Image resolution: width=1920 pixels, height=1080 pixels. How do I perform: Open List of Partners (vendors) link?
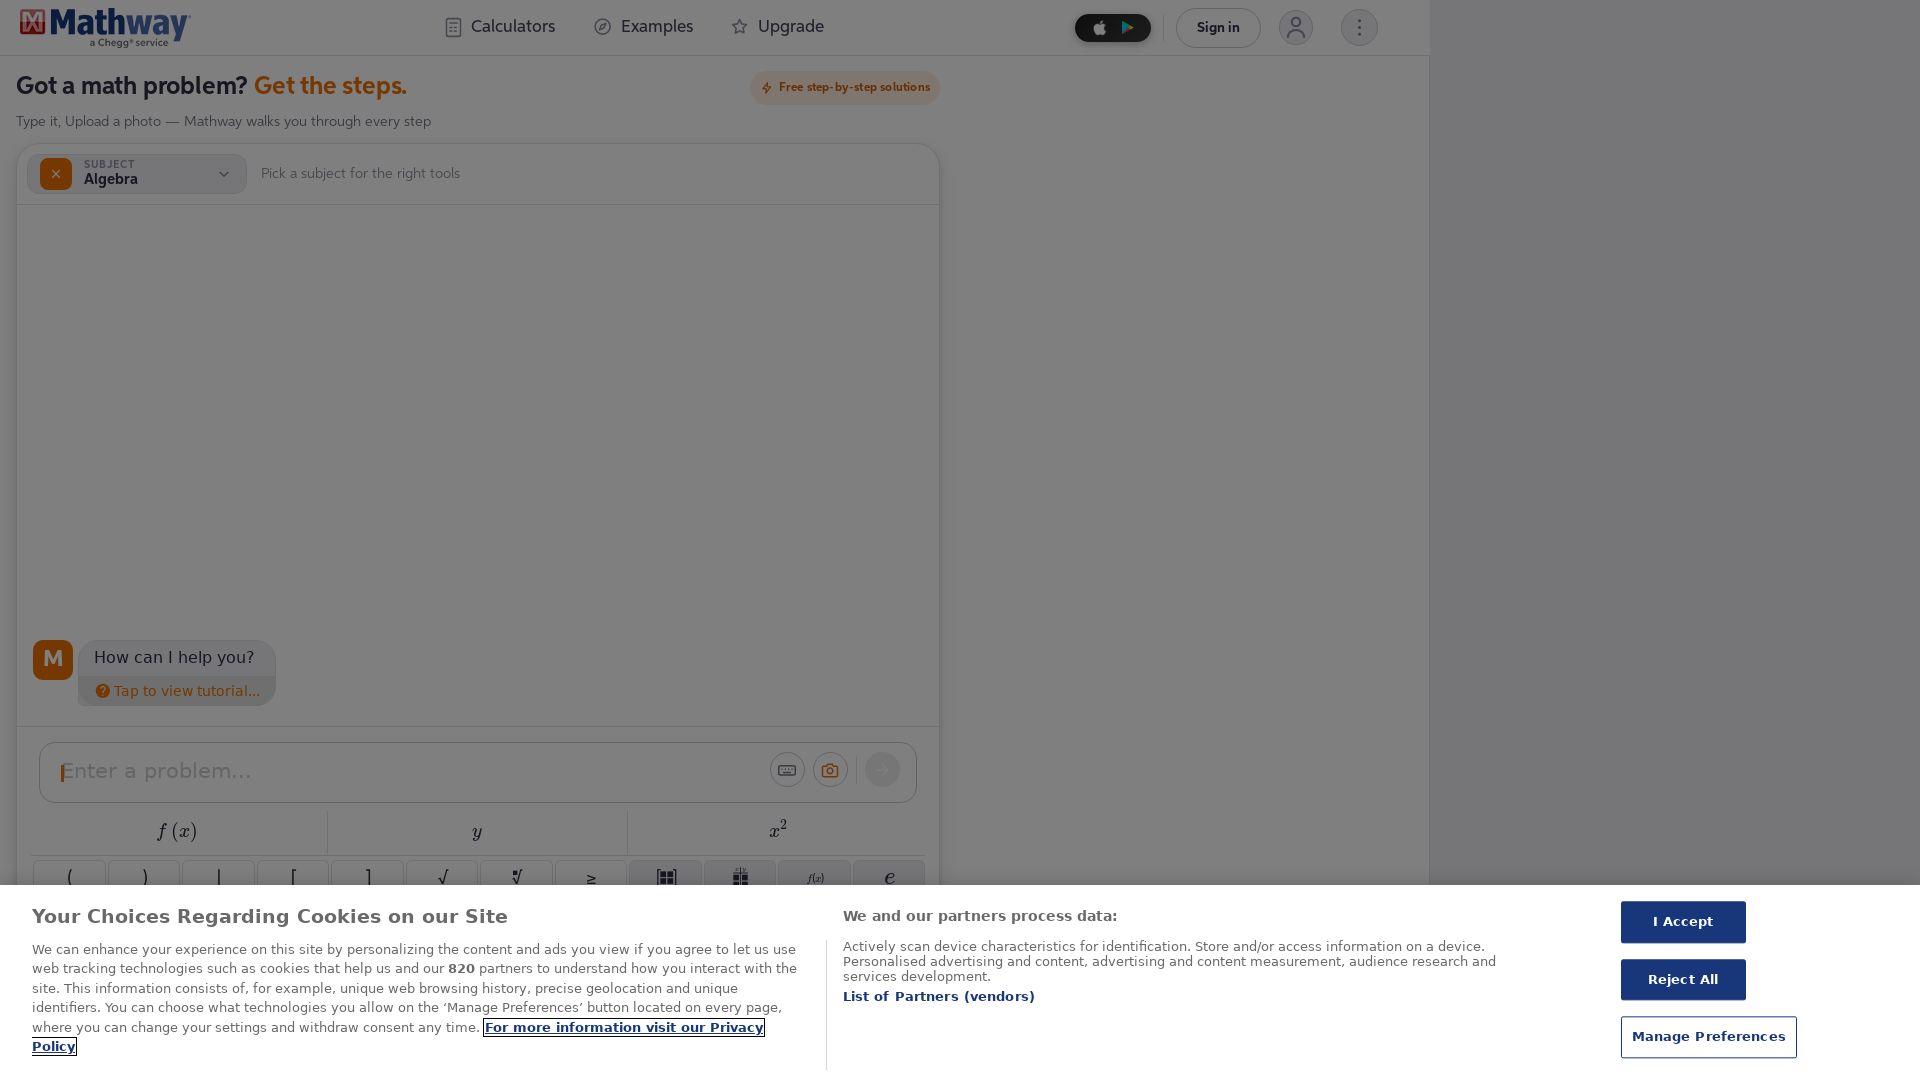coord(938,997)
